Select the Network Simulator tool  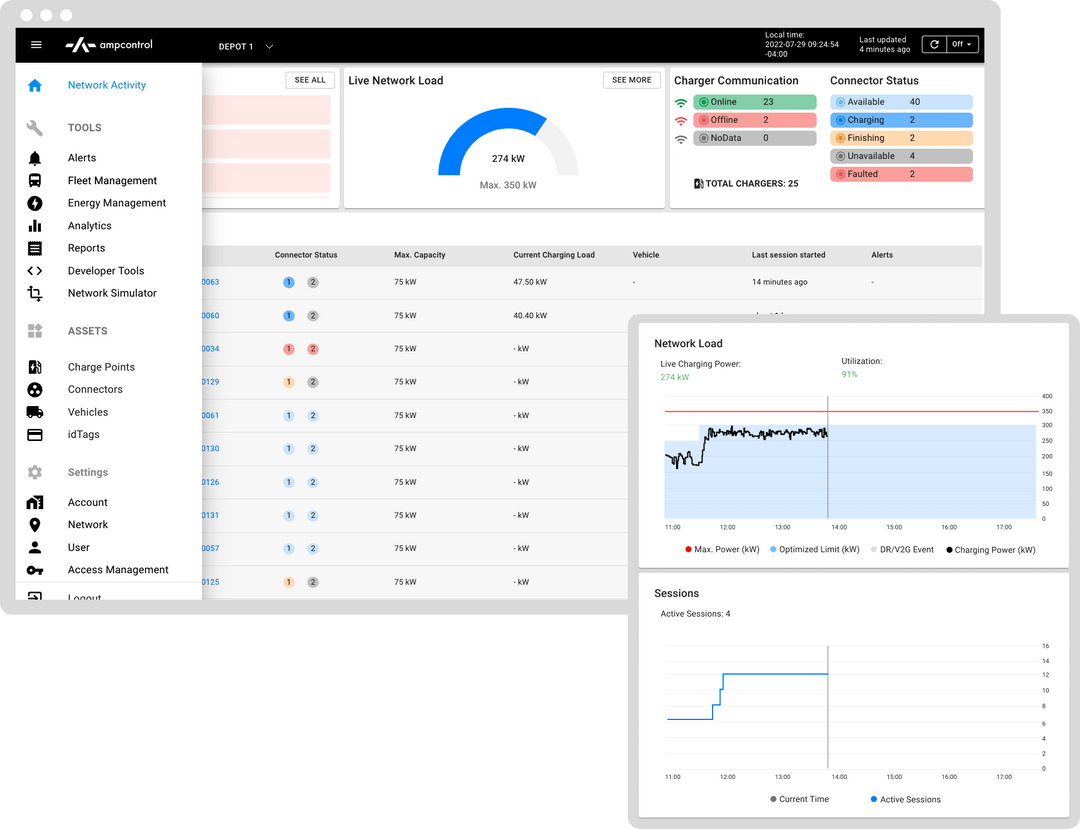(x=113, y=293)
